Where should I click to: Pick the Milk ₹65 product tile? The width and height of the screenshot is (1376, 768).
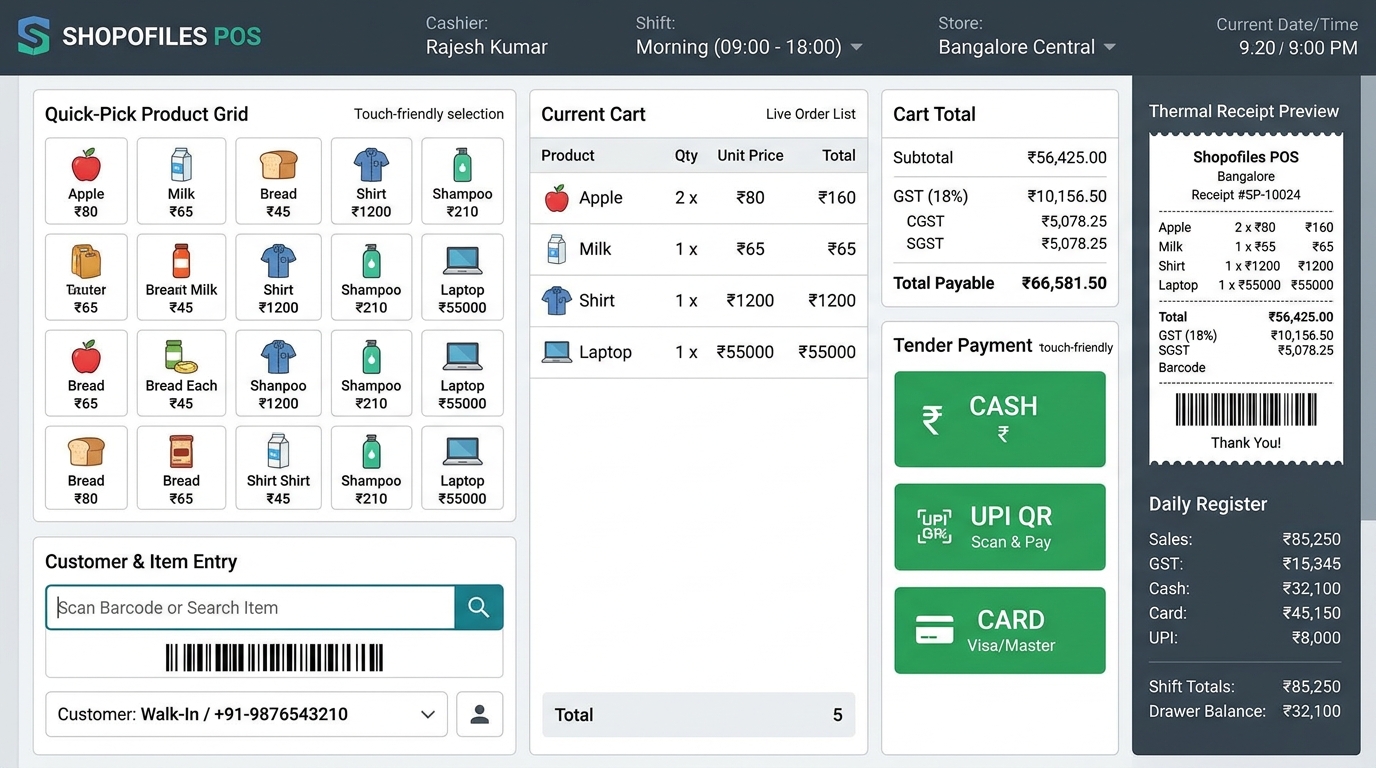tap(181, 181)
